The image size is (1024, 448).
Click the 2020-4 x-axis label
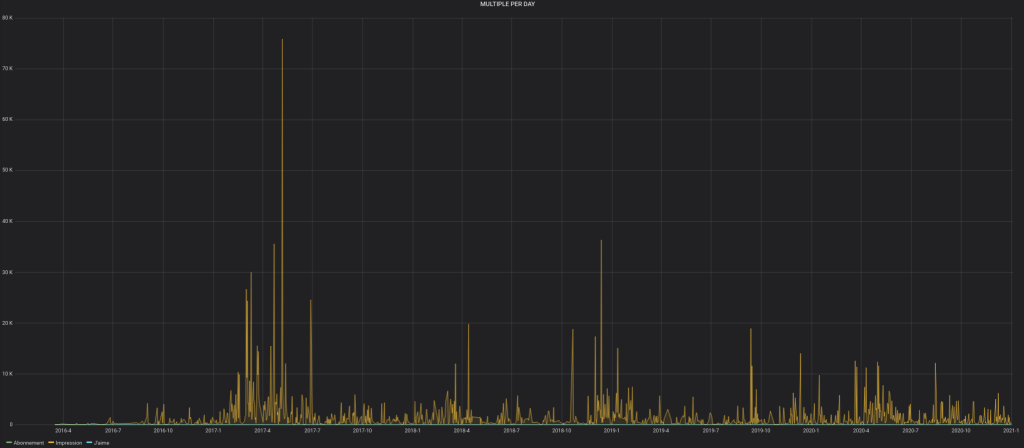point(860,431)
